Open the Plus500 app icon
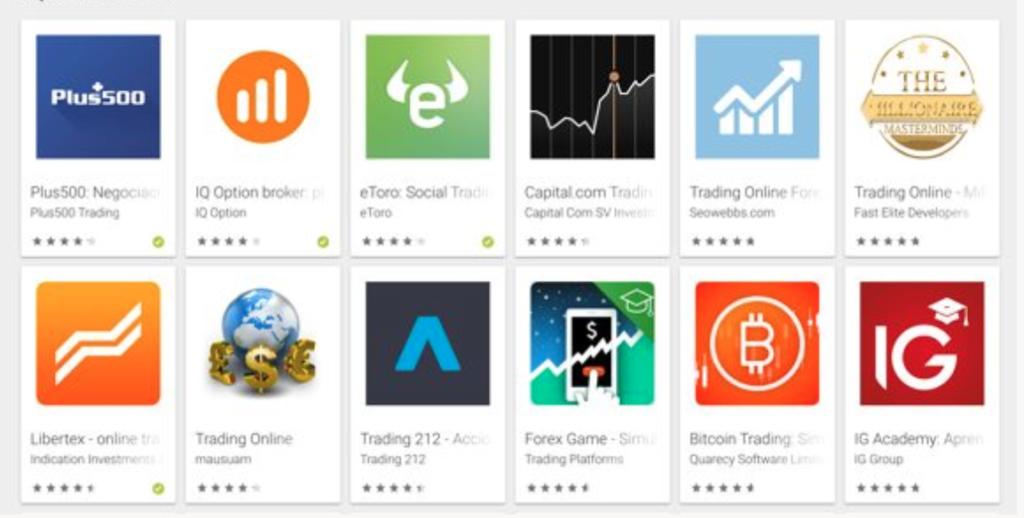The width and height of the screenshot is (1024, 518). pos(98,97)
